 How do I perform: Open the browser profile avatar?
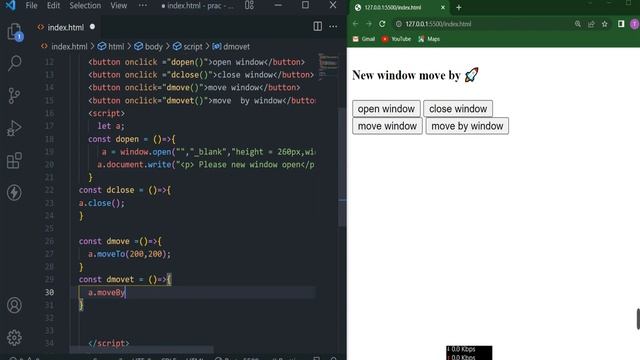pos(634,24)
